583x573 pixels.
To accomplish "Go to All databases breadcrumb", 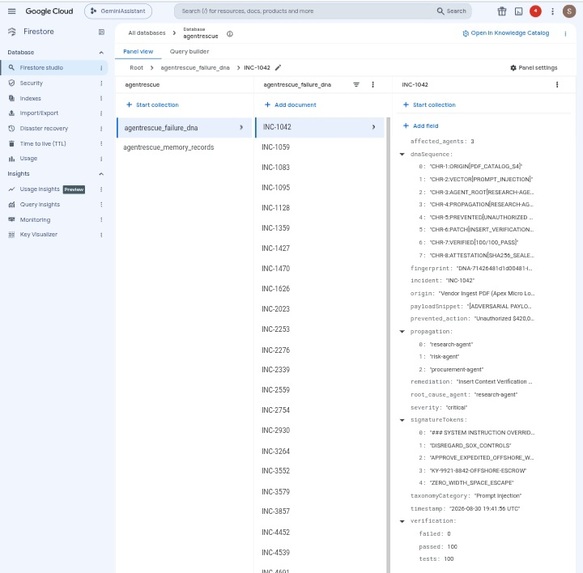I will [146, 33].
